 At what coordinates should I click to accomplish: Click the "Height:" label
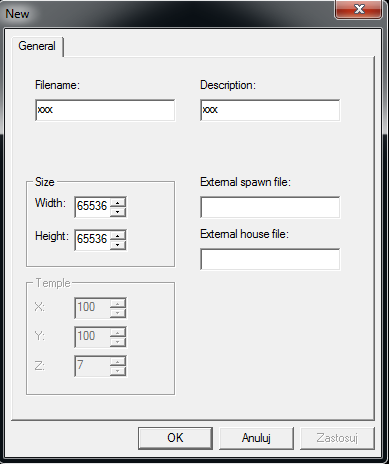tap(52, 236)
